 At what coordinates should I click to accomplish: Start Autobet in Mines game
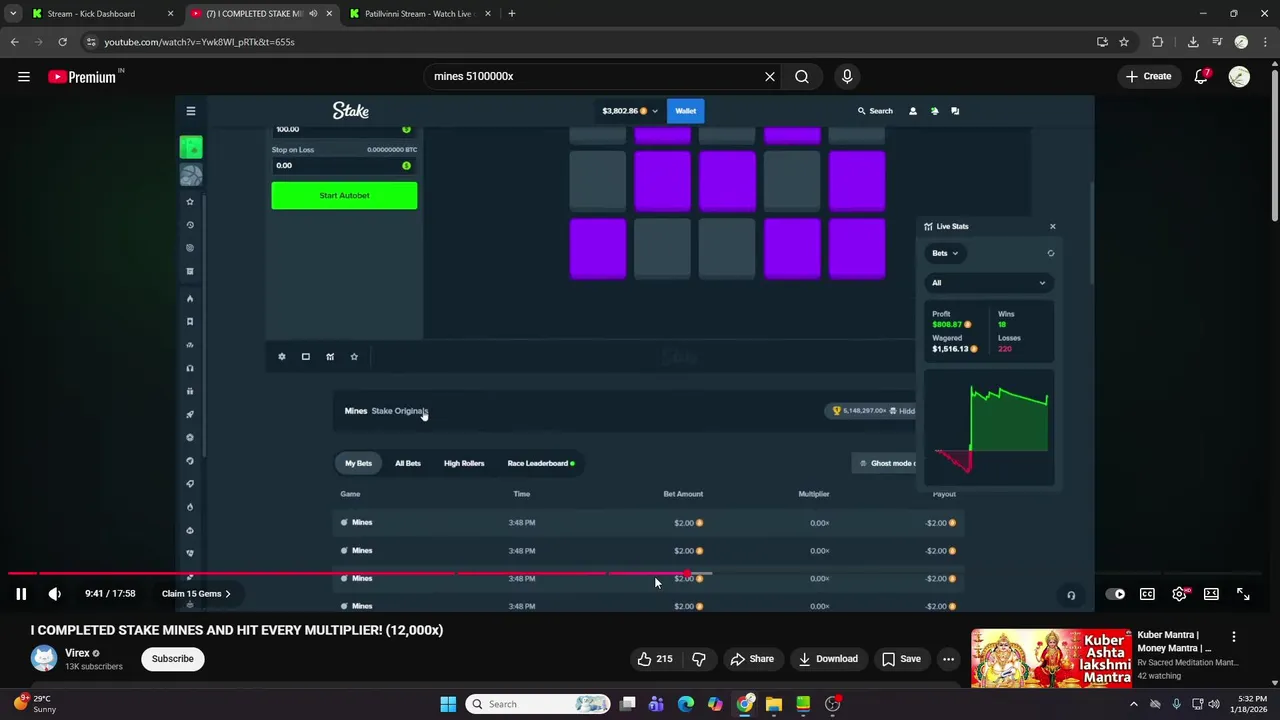coord(344,196)
